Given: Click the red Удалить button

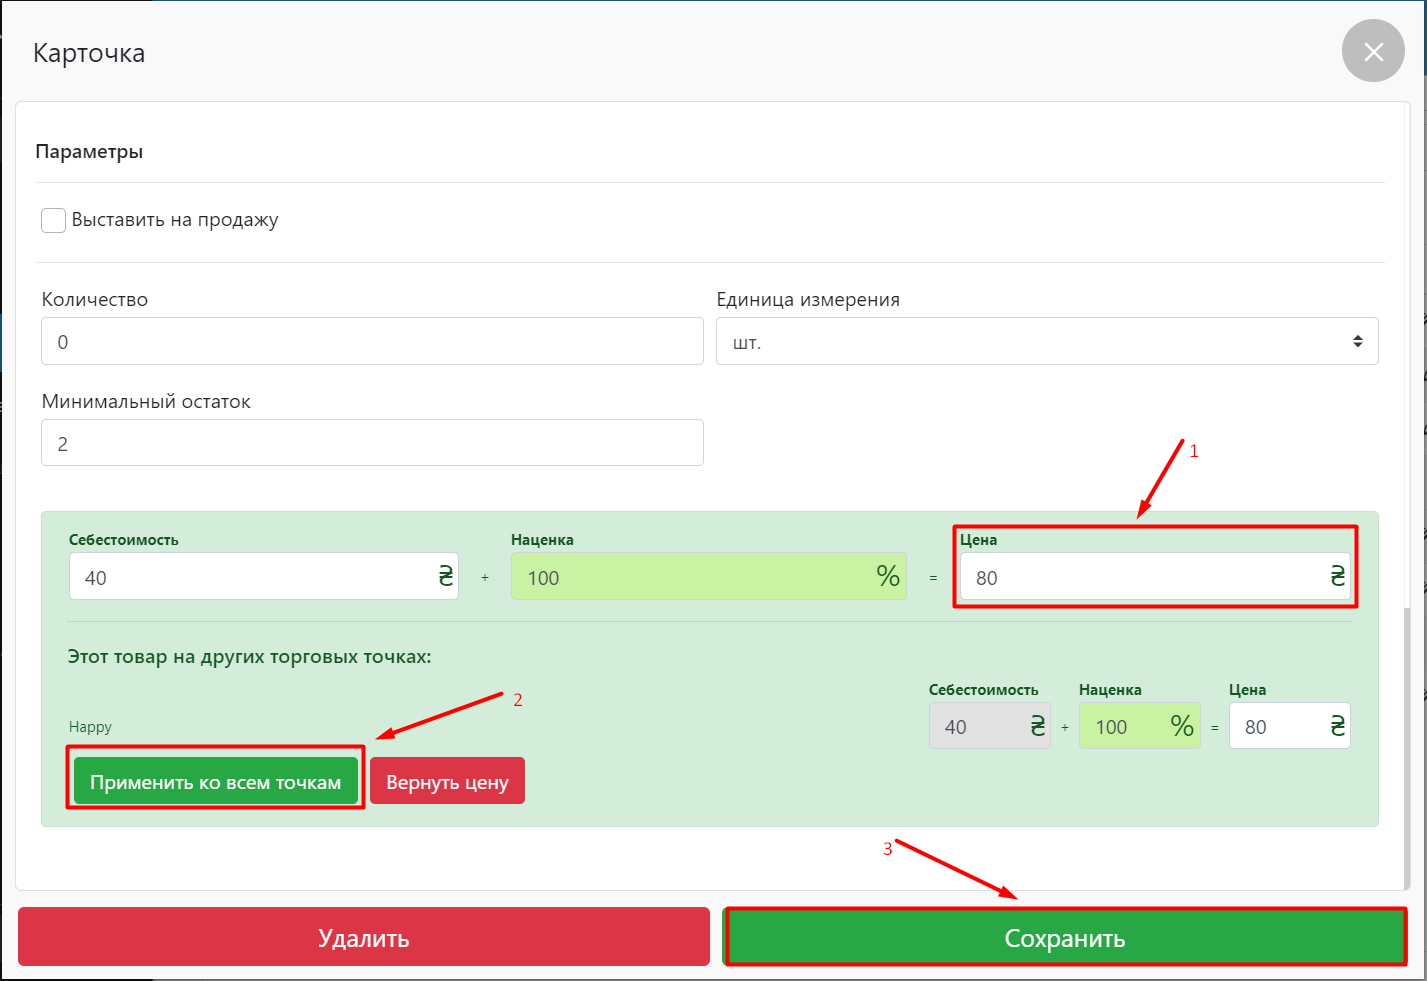Looking at the screenshot, I should (x=364, y=937).
